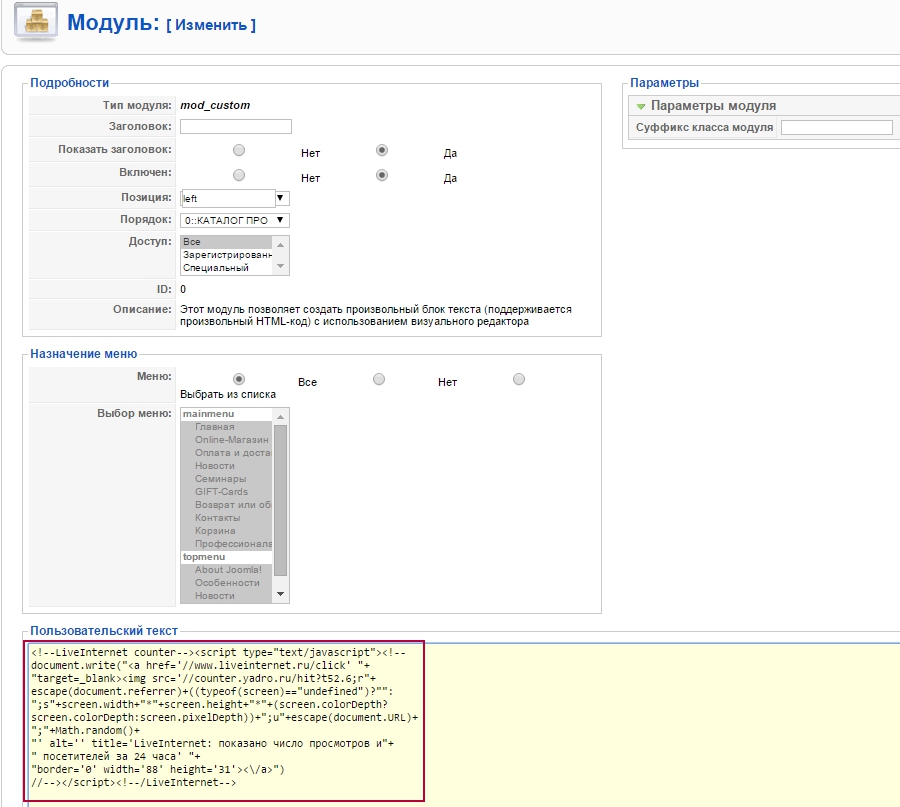900x807 pixels.
Task: Select Да for Включен
Action: pyautogui.click(x=382, y=175)
